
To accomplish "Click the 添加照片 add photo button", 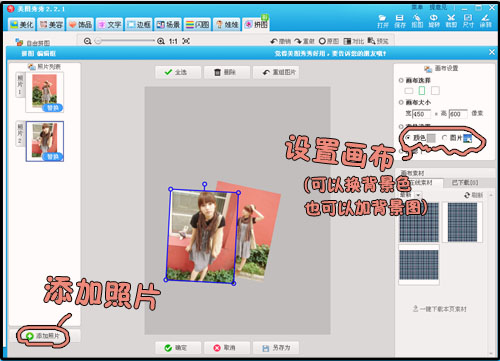I will tap(44, 336).
